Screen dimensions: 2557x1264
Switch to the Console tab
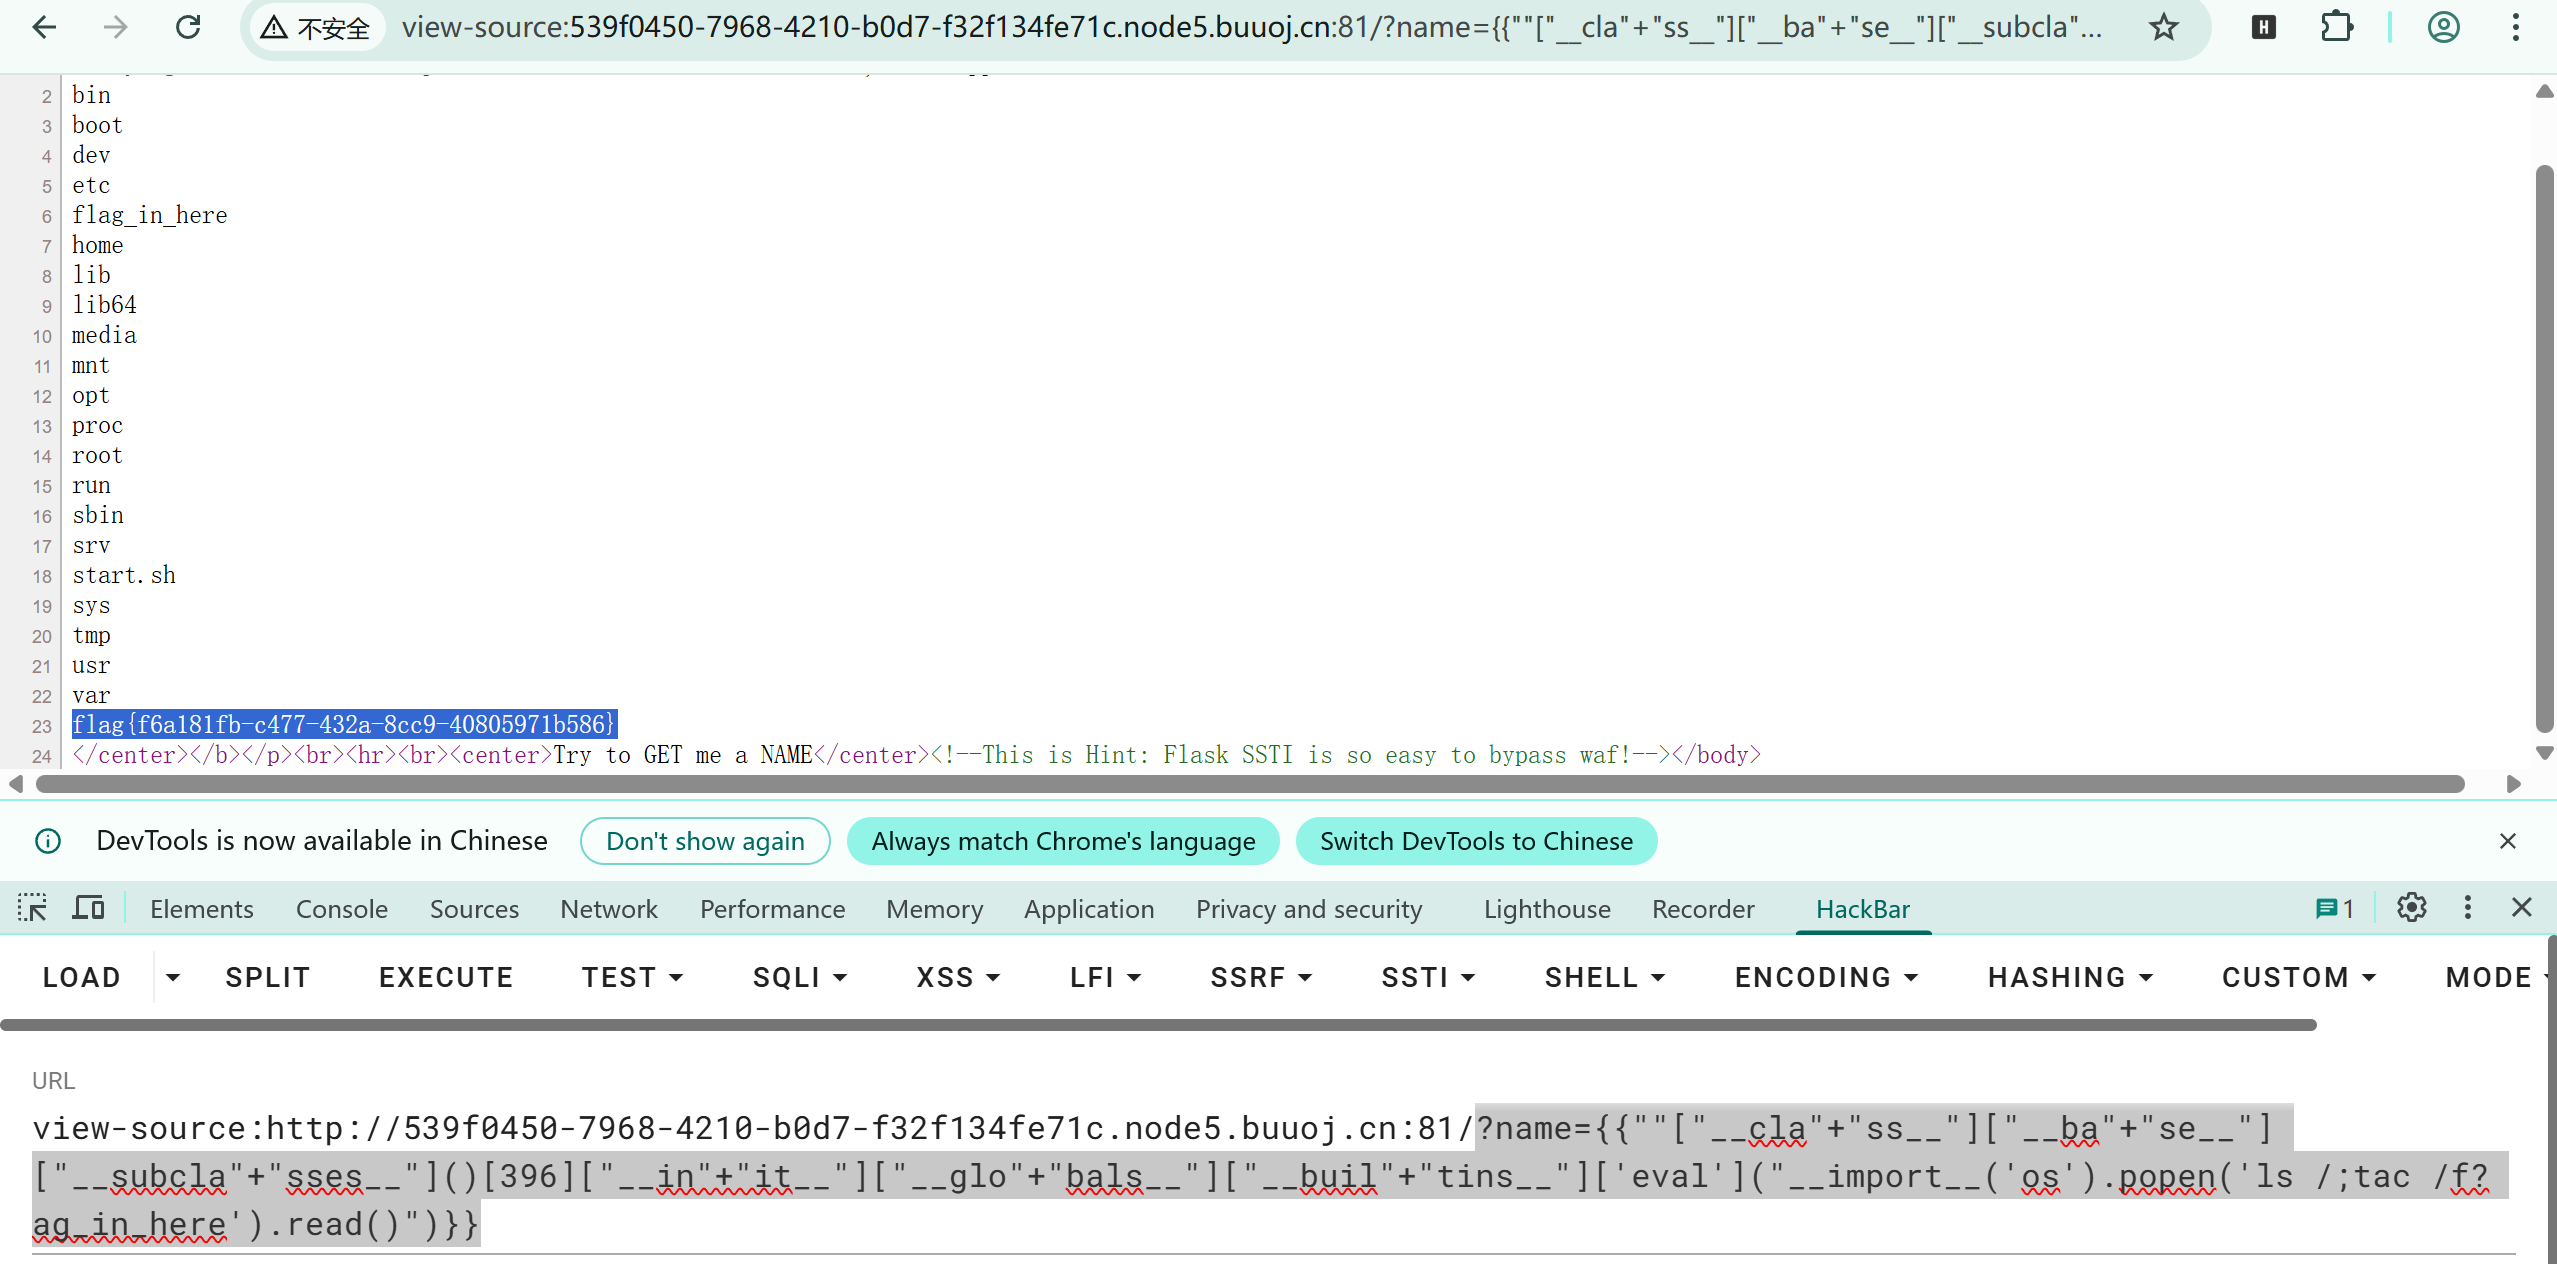coord(341,909)
